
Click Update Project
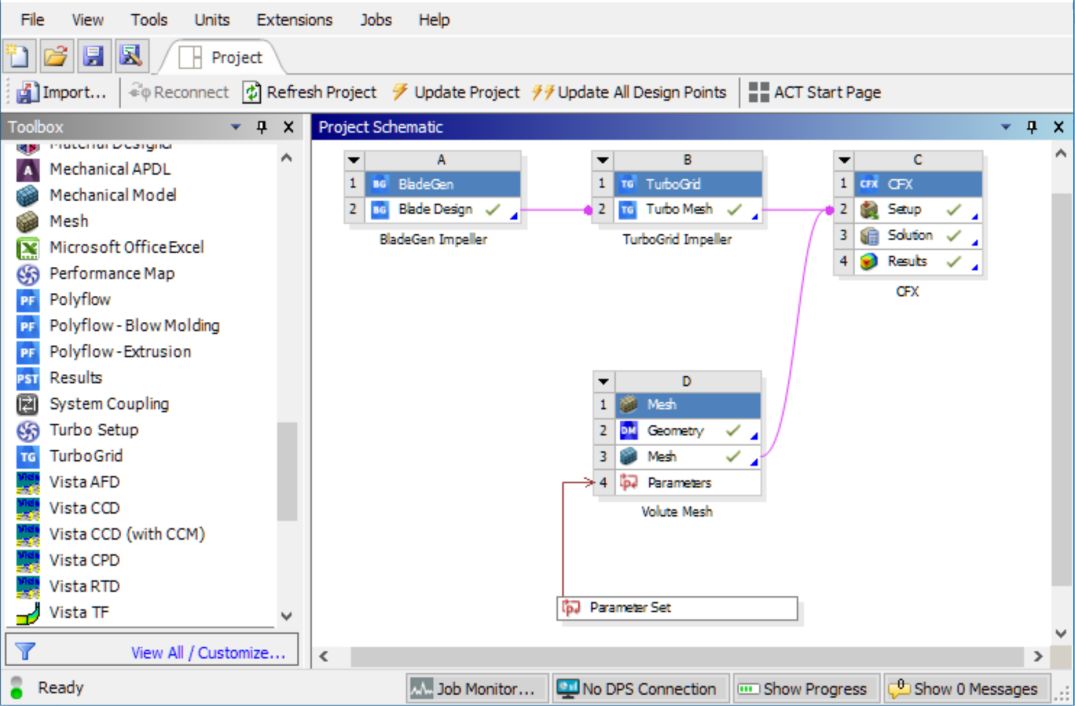click(456, 93)
